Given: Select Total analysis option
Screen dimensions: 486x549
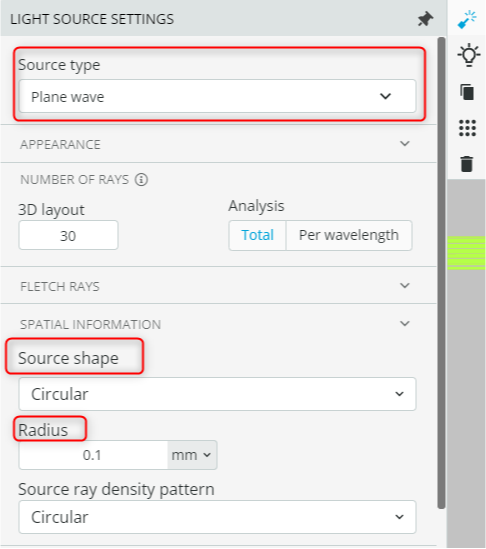Looking at the screenshot, I should [x=257, y=235].
